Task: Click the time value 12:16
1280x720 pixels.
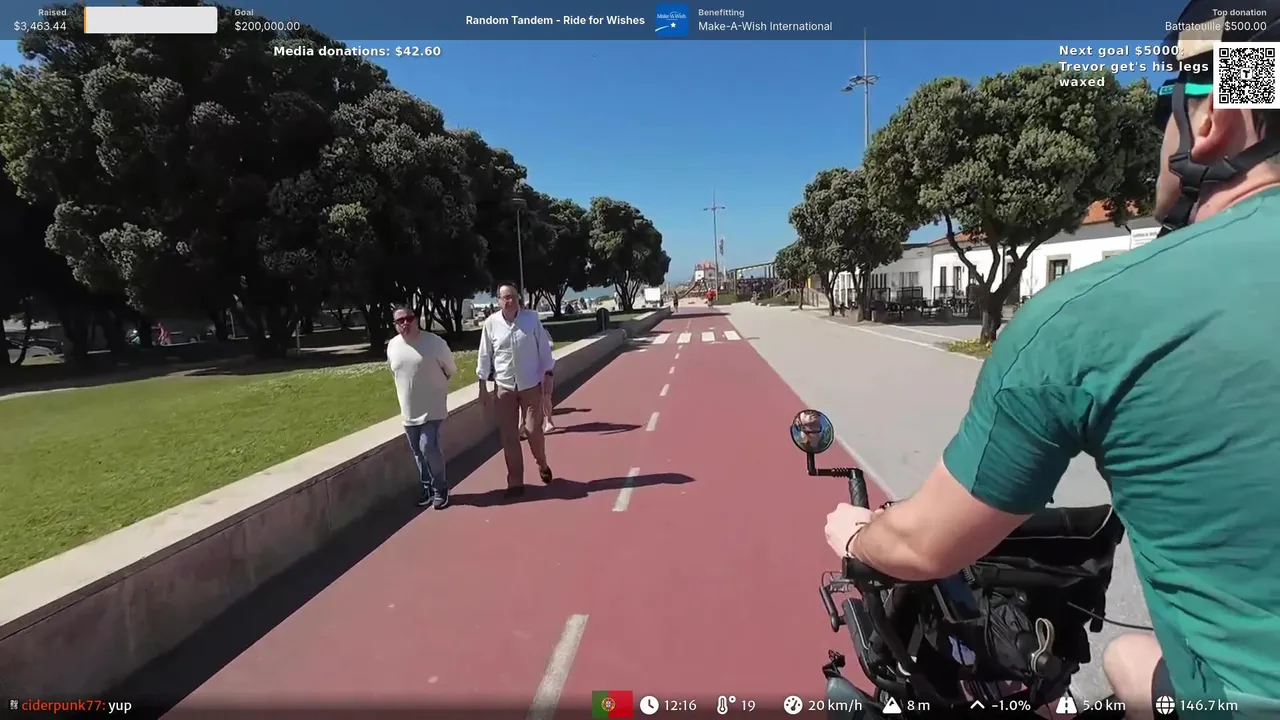Action: coord(680,705)
